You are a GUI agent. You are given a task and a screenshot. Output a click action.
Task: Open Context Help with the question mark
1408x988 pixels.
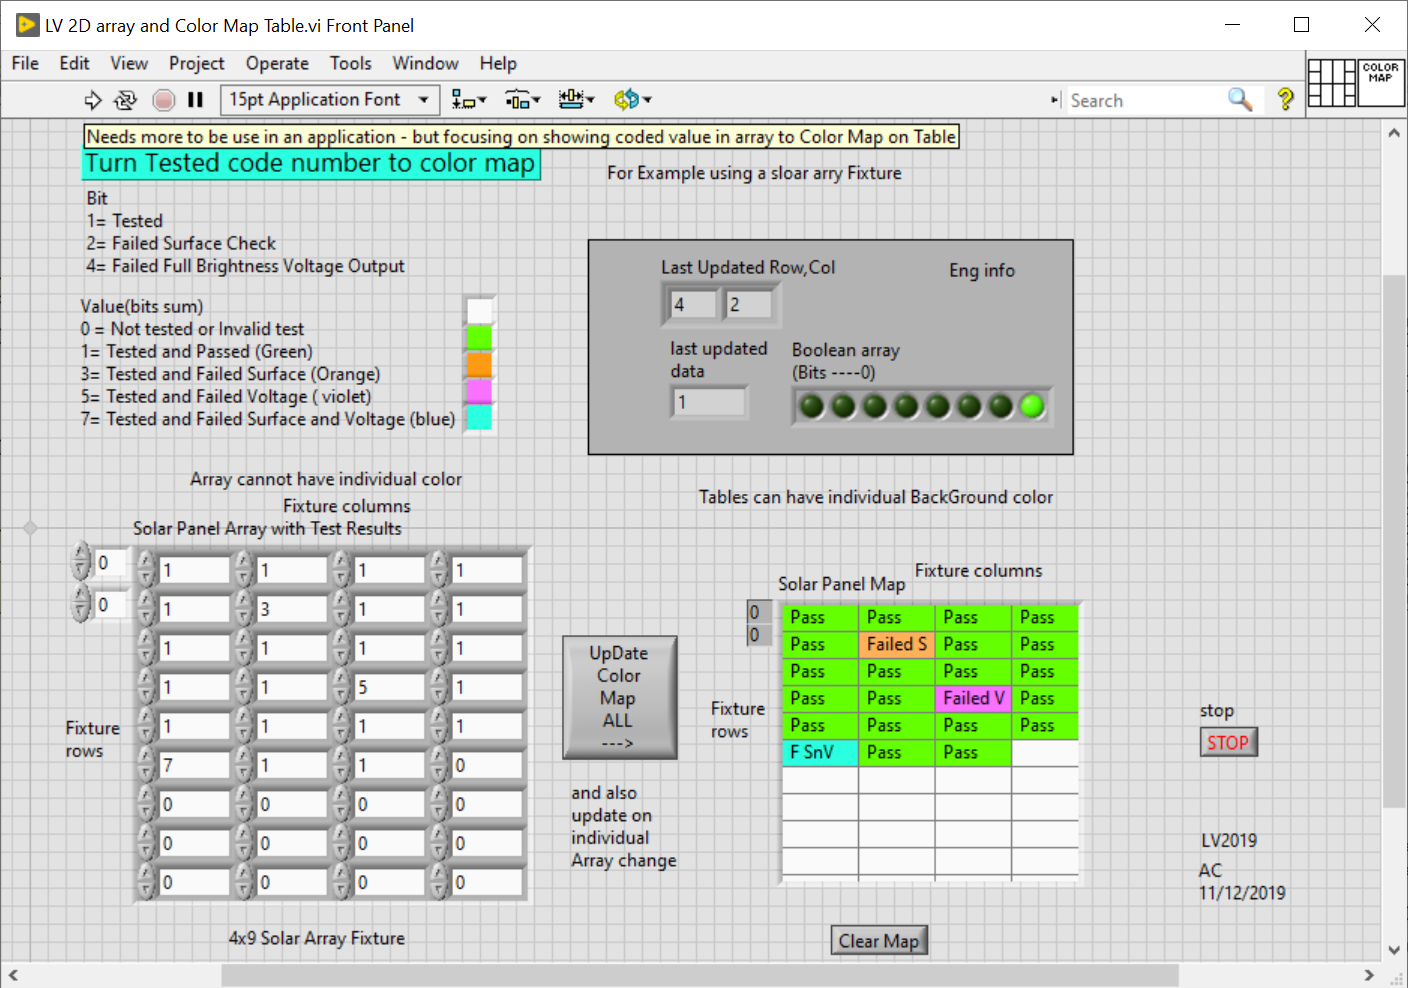[x=1285, y=100]
